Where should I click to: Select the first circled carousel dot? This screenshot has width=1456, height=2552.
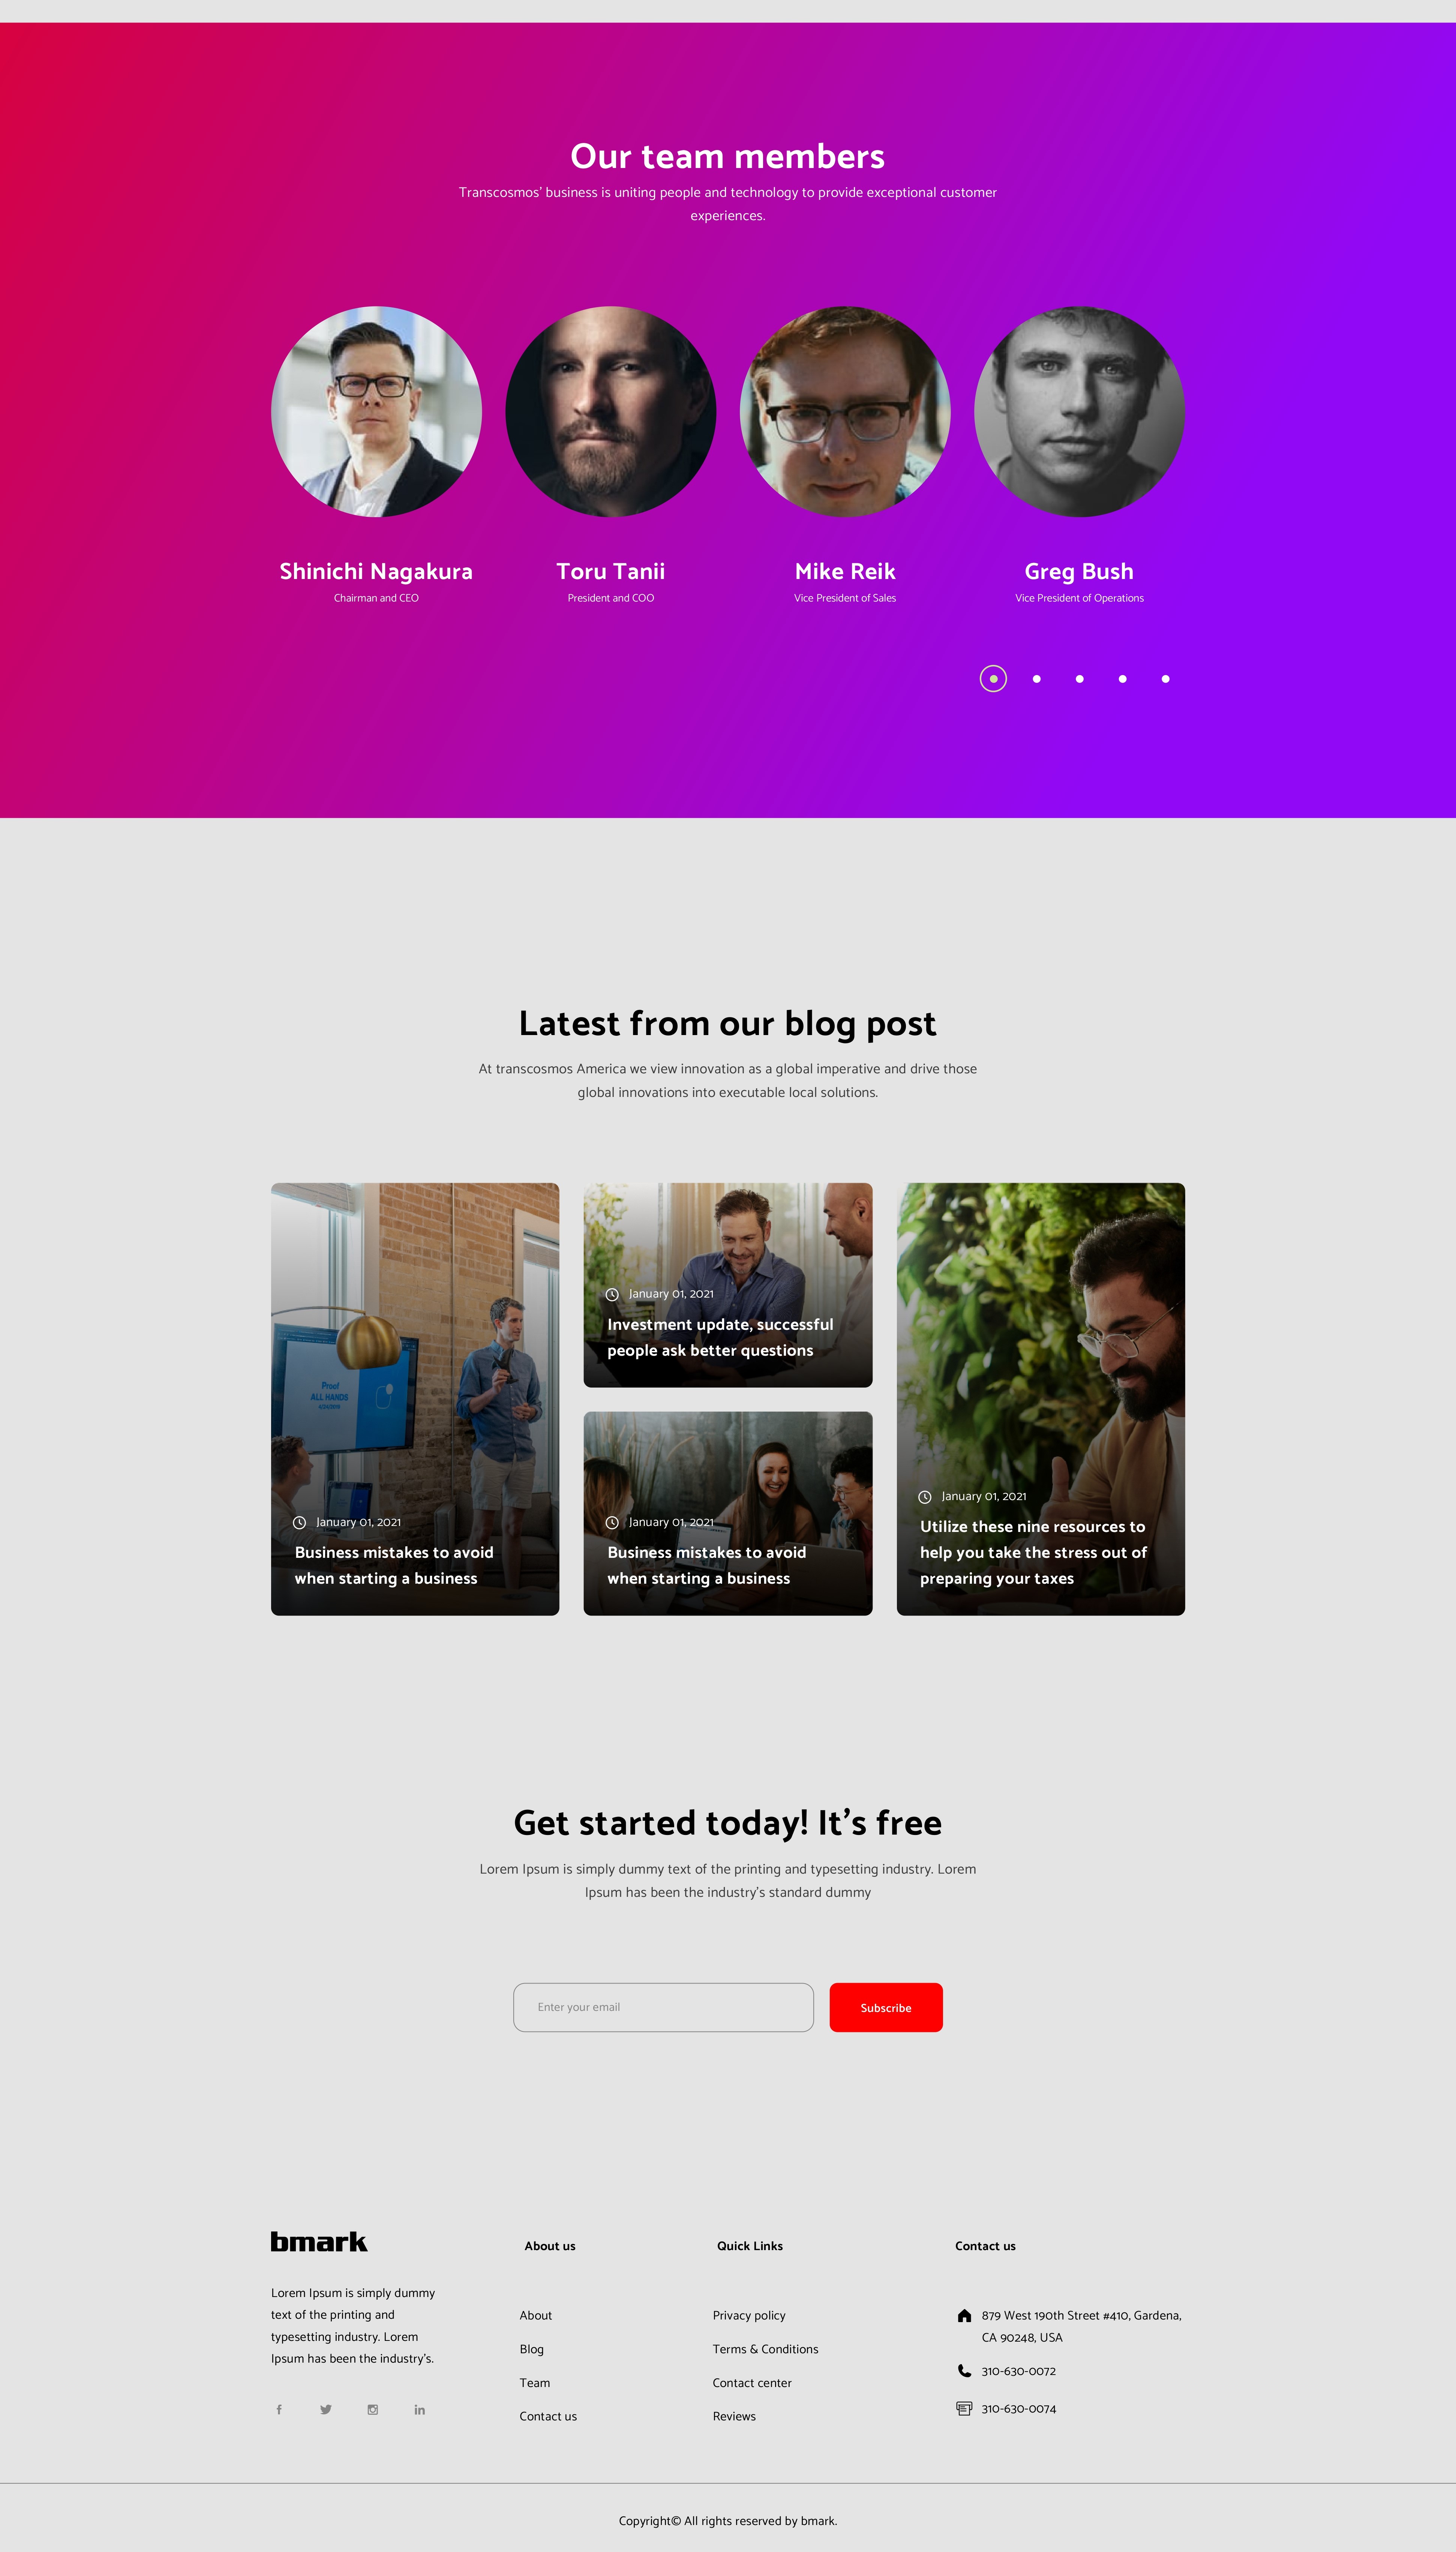point(993,679)
